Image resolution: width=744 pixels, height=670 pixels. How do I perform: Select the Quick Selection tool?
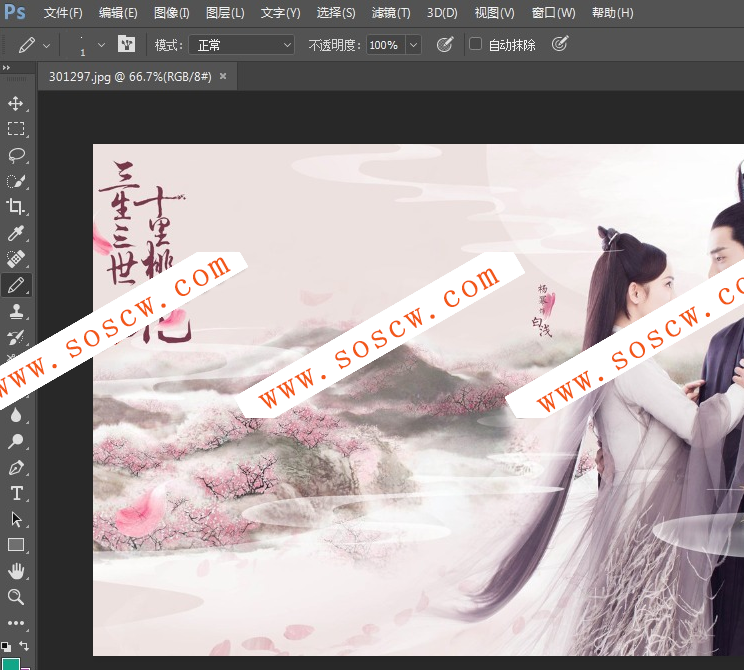[x=16, y=181]
